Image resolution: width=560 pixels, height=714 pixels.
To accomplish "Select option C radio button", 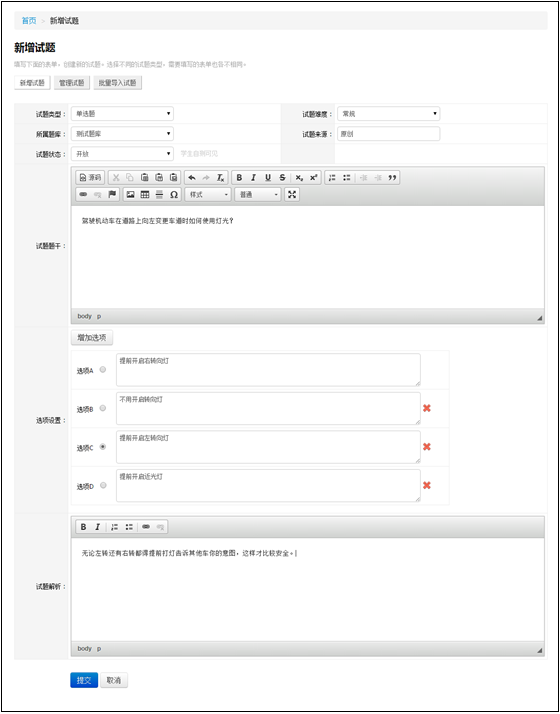I will pos(103,447).
